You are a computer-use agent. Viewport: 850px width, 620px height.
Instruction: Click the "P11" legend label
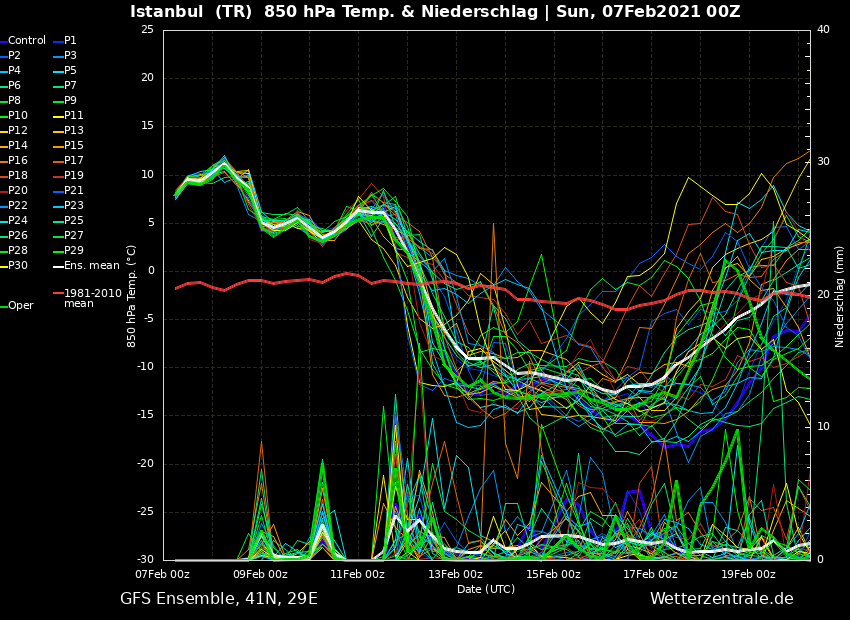coord(74,115)
